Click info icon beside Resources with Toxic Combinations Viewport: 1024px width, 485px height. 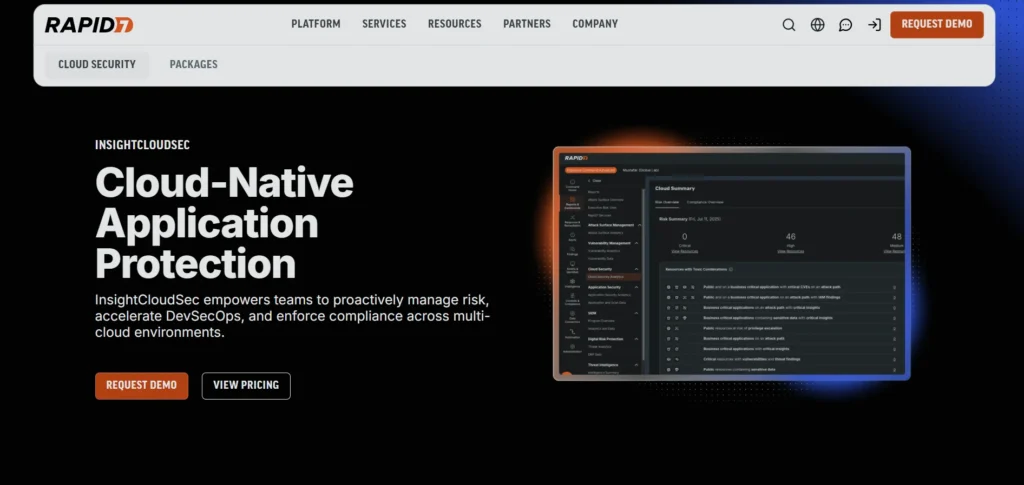coord(731,269)
